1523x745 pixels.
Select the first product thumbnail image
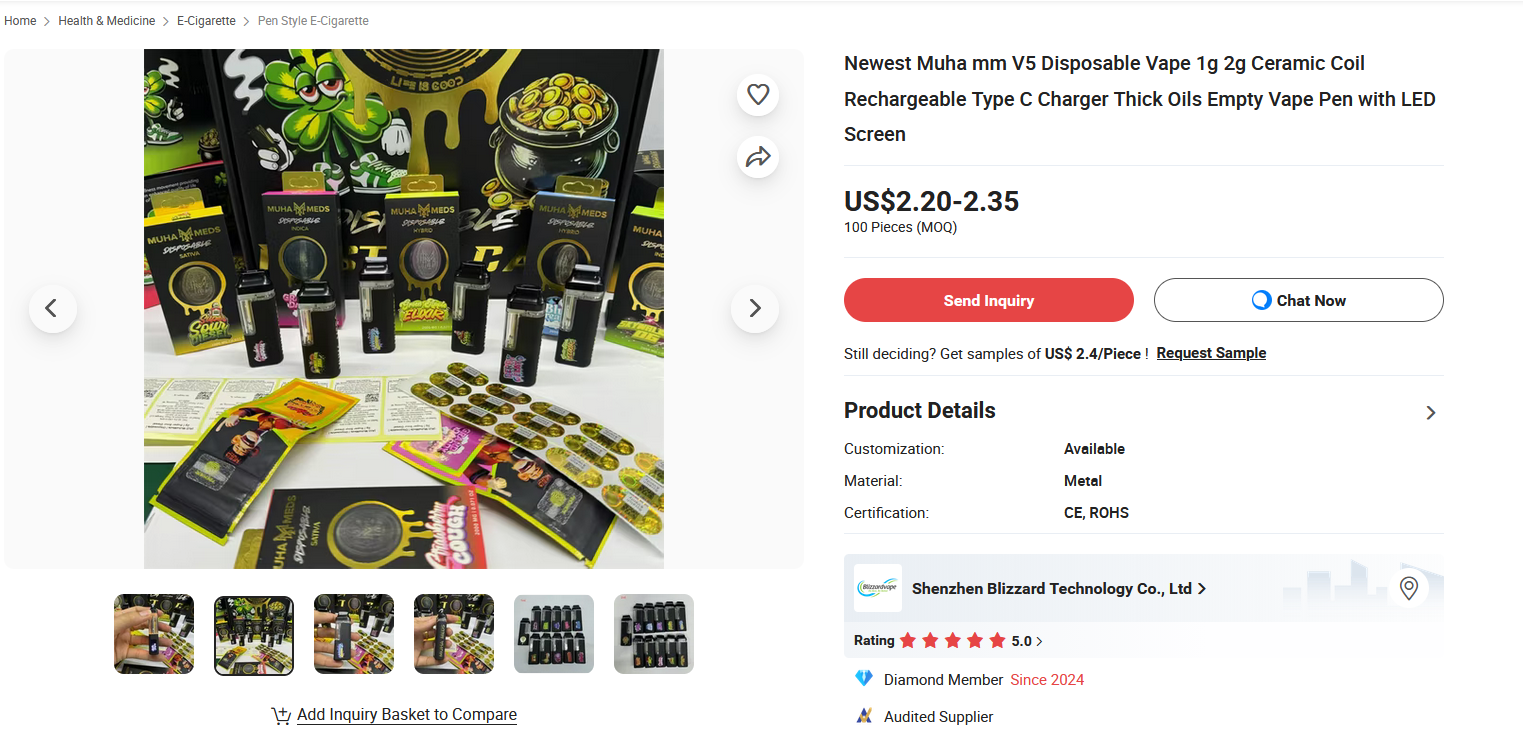pyautogui.click(x=154, y=634)
